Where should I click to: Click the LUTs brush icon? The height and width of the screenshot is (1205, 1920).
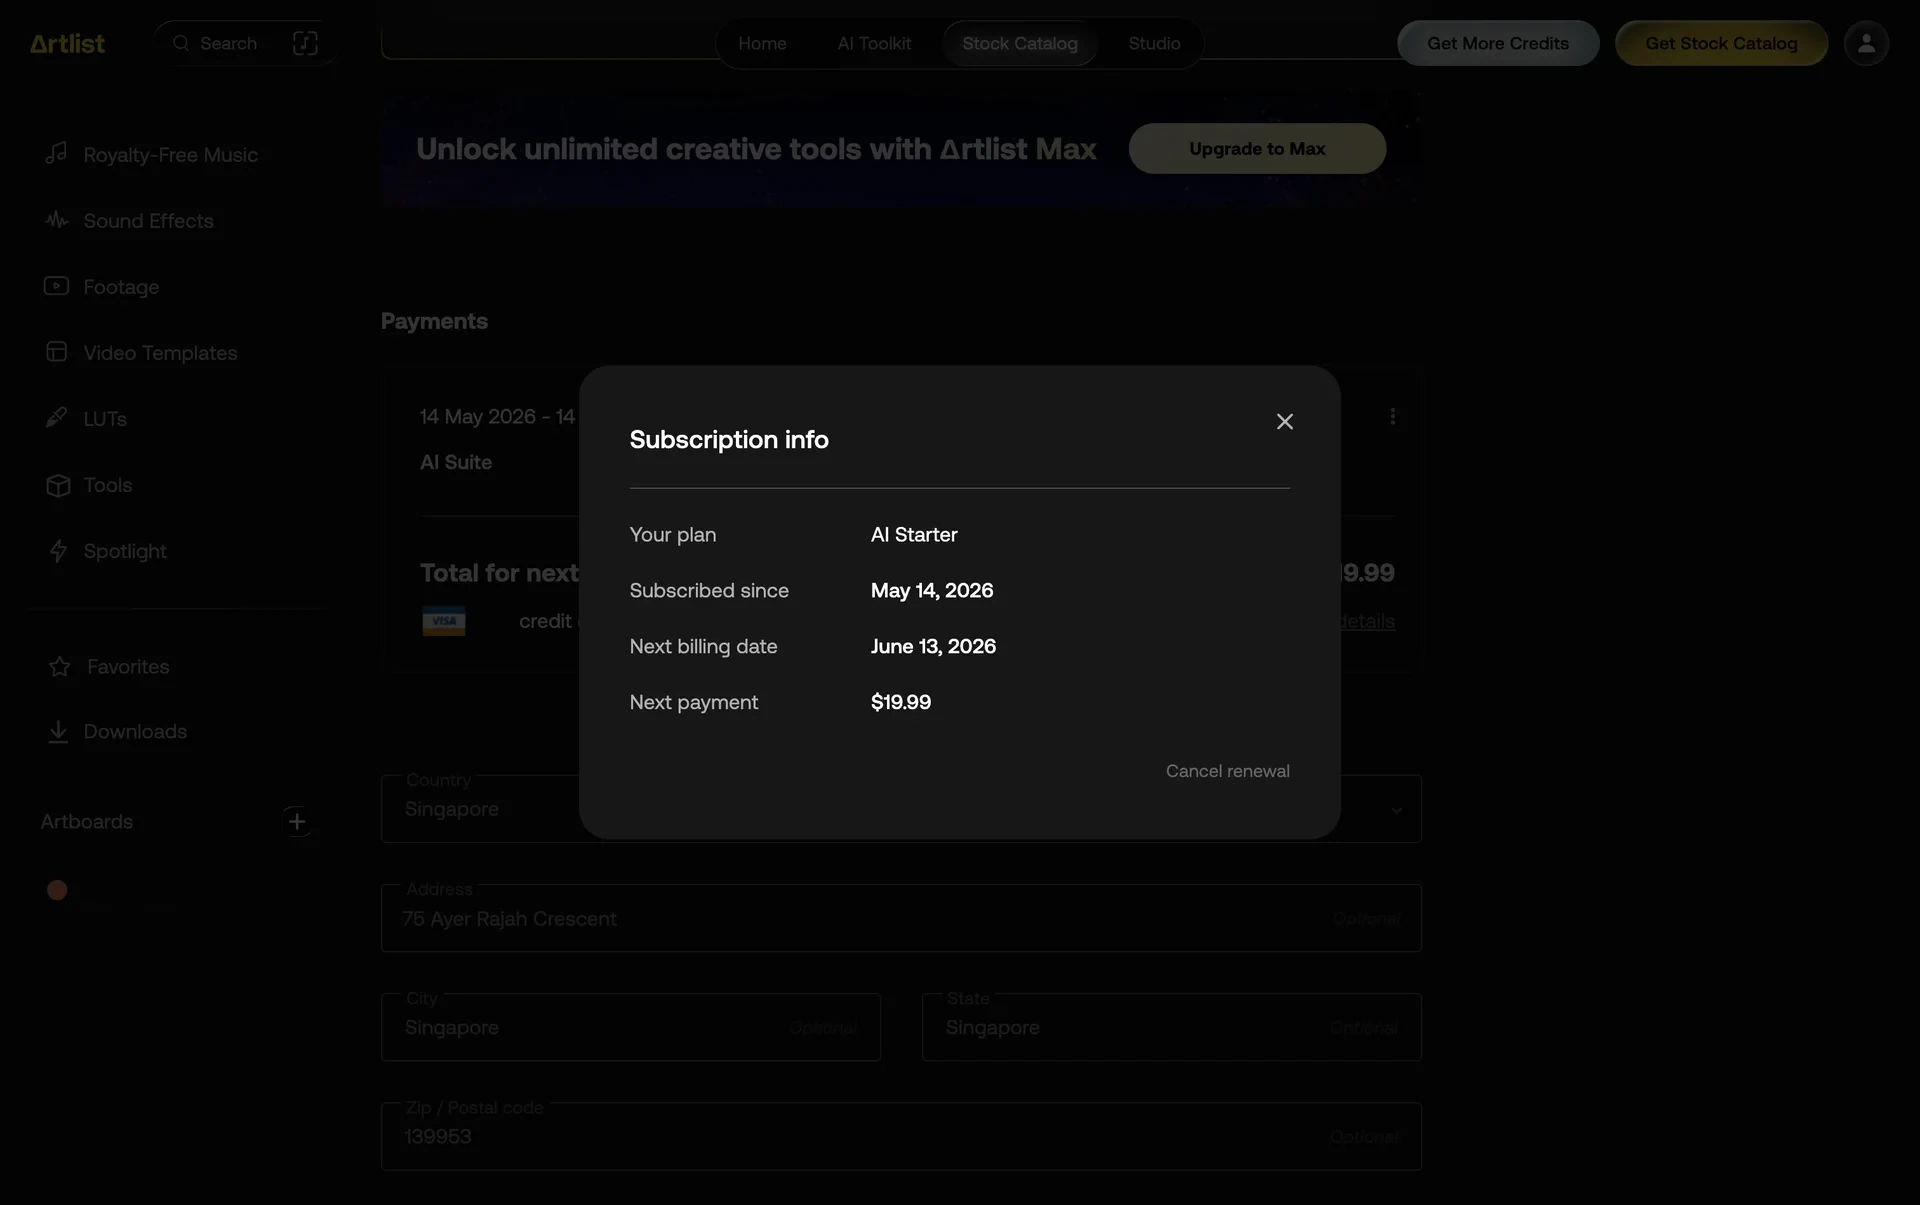pyautogui.click(x=56, y=418)
